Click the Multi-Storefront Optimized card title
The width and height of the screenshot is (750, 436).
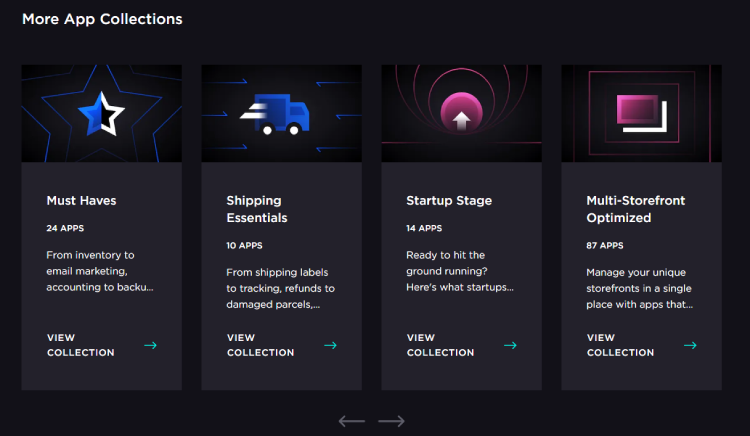(x=636, y=209)
